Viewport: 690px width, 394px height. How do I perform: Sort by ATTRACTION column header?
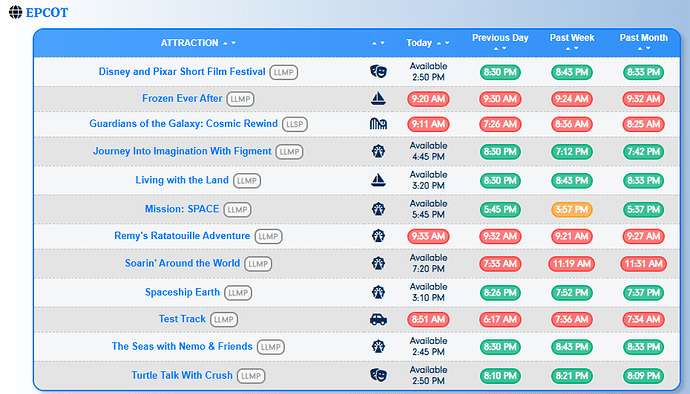point(198,43)
